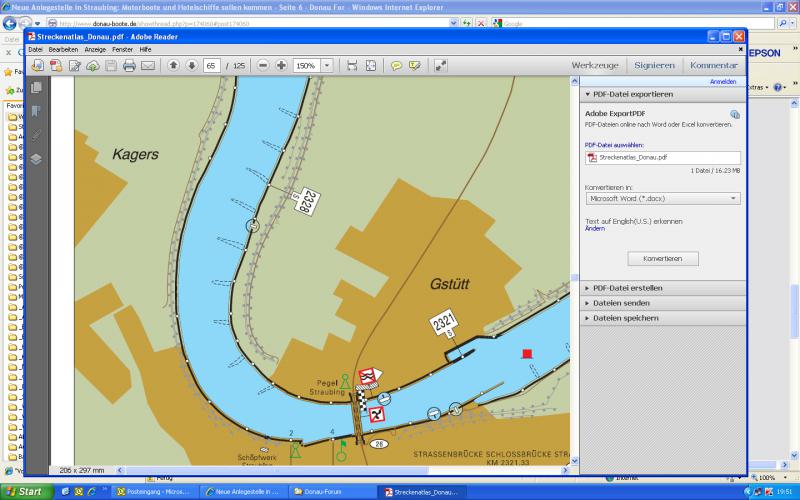Open the zoom level dropdown
800x500 pixels.
coord(327,65)
